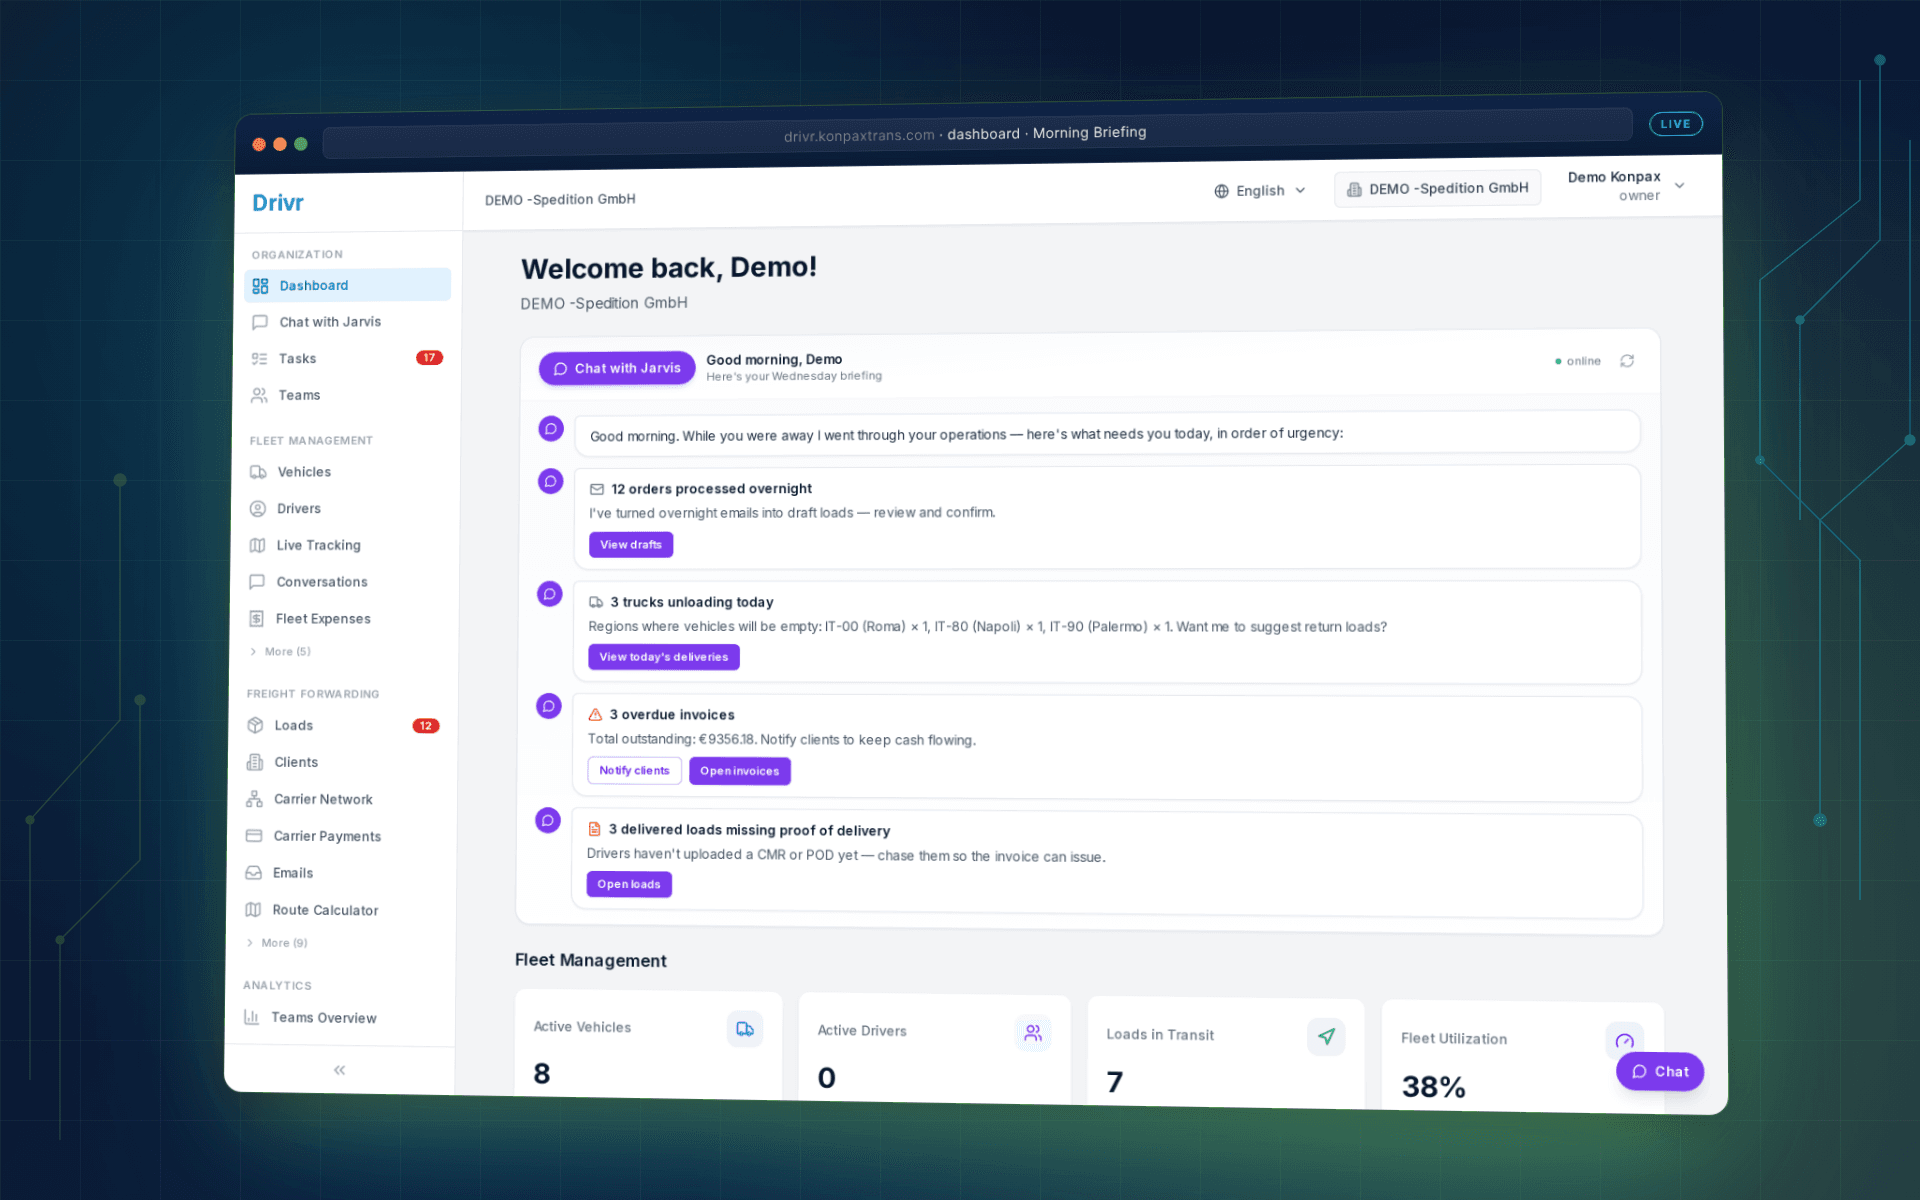1920x1200 pixels.
Task: Click the Active Vehicles truck icon
Action: (745, 1029)
